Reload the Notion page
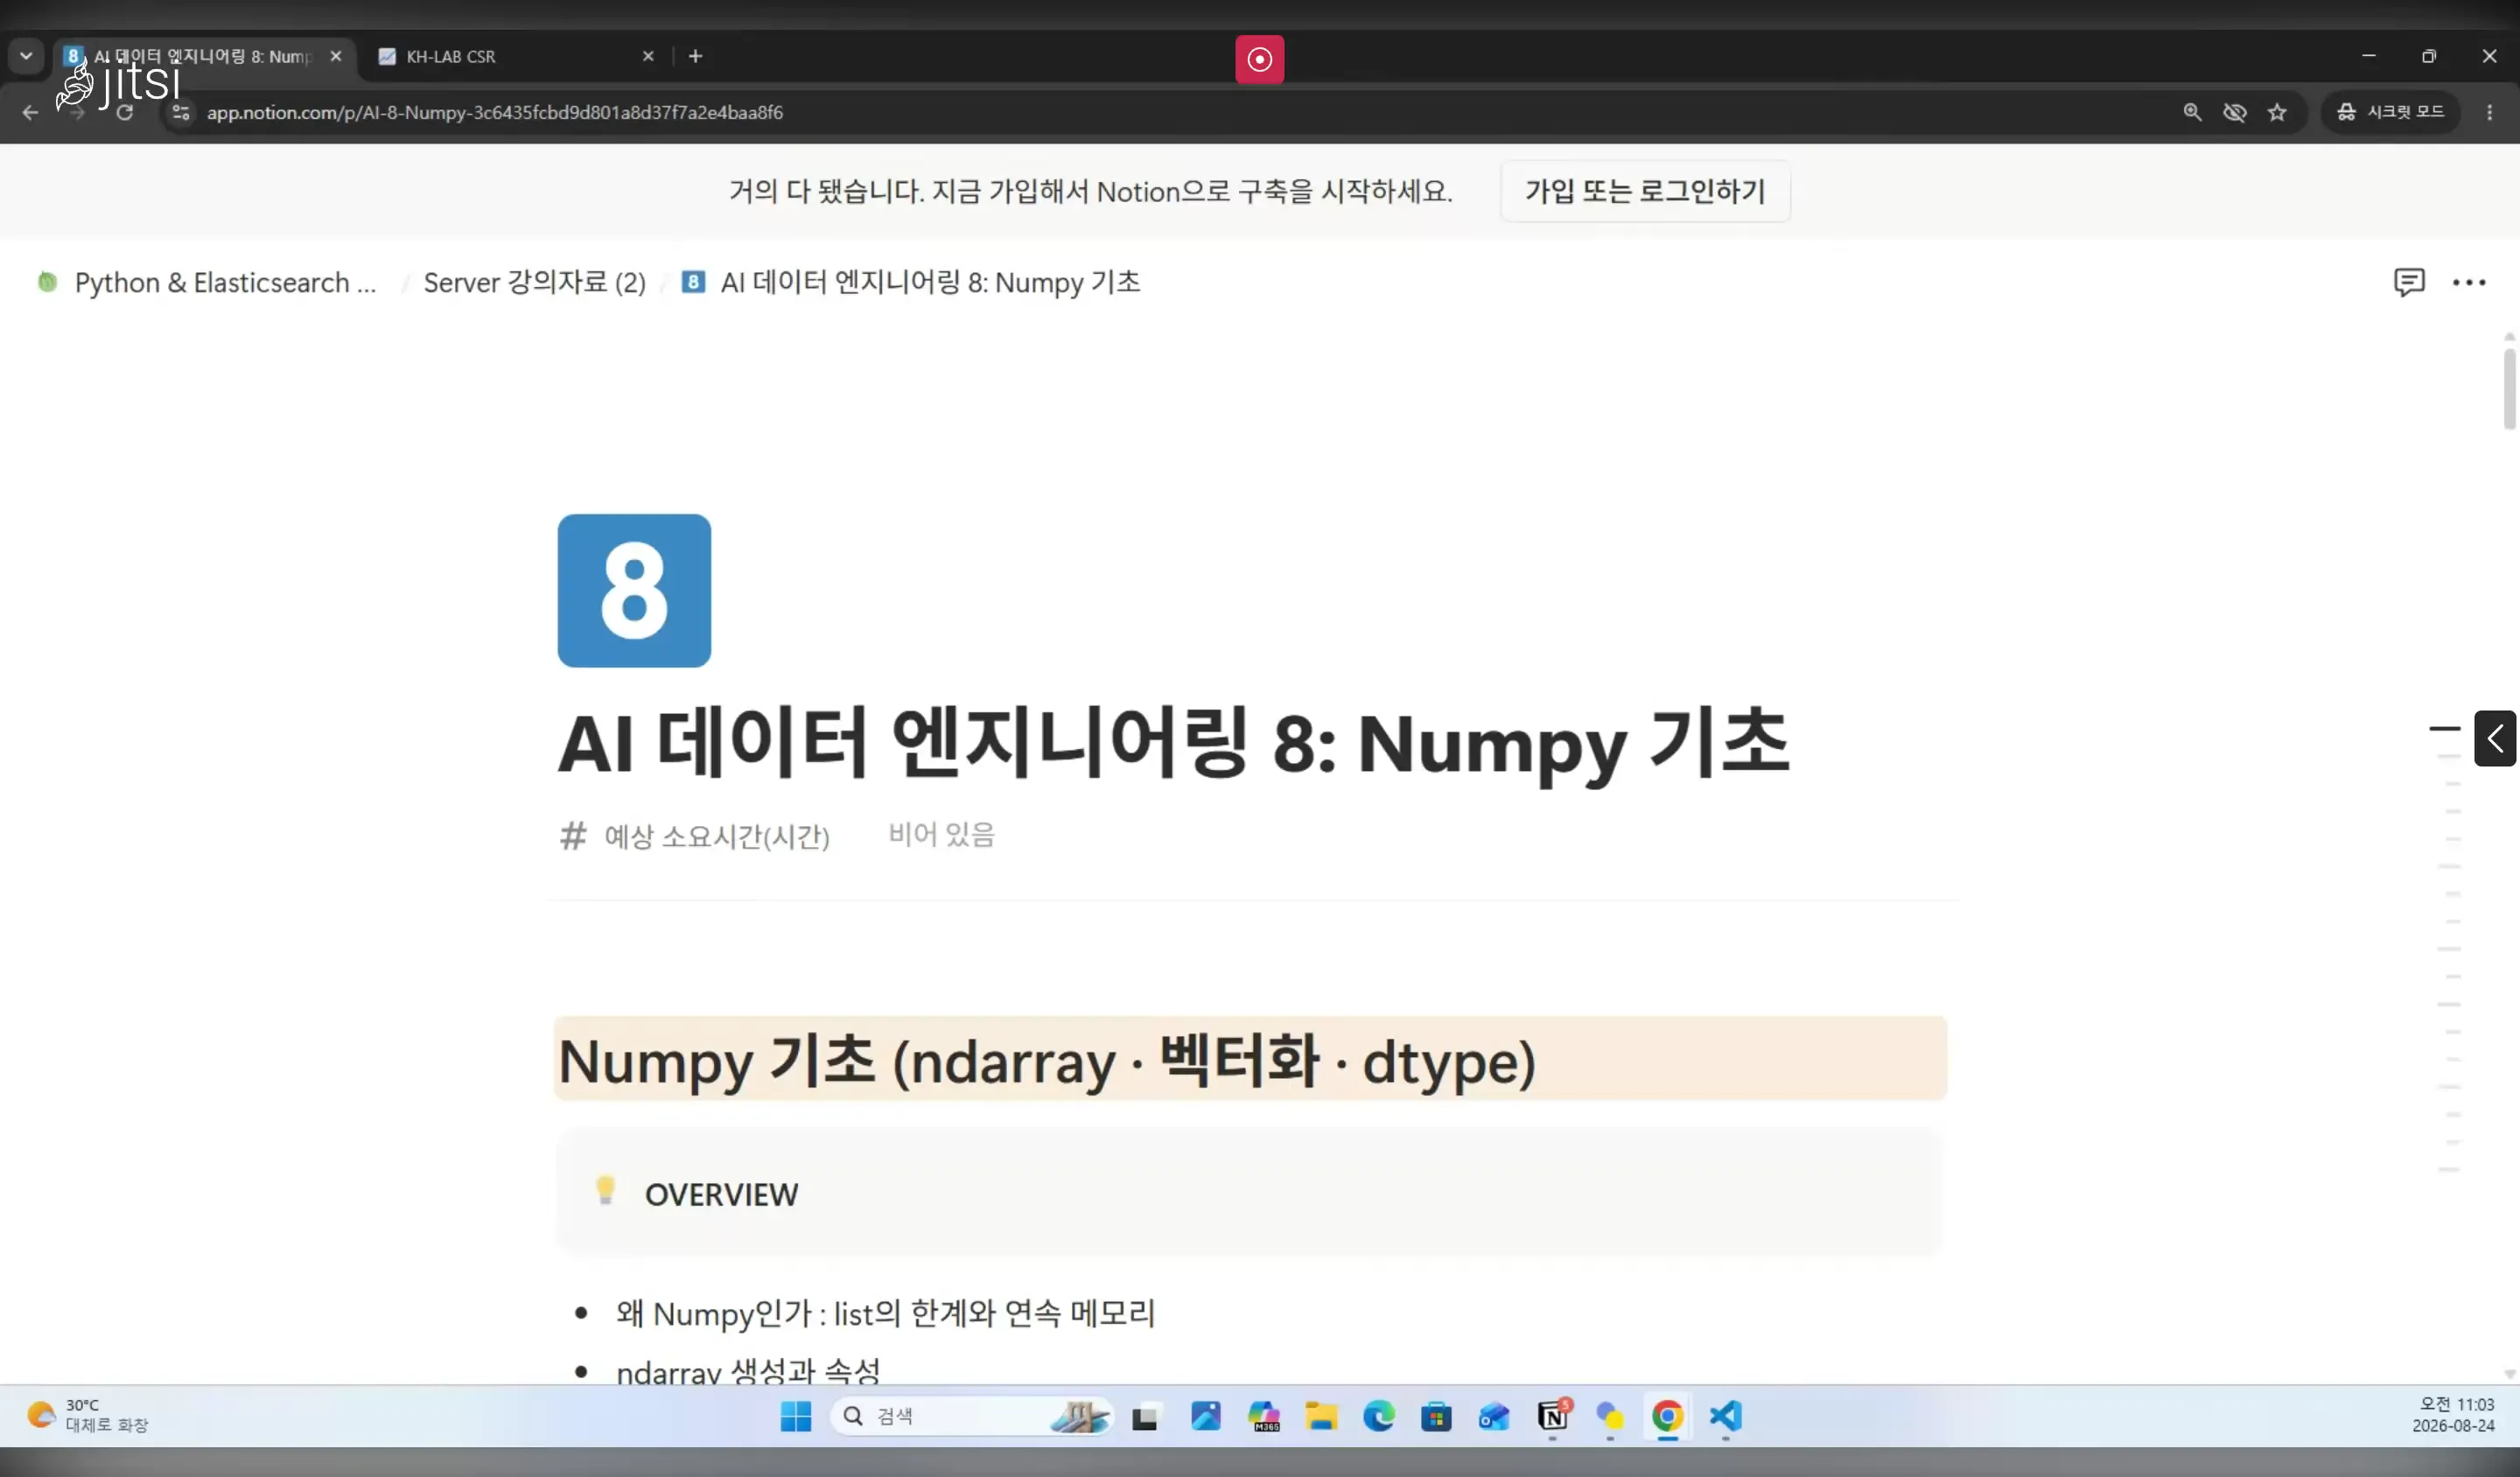 125,112
